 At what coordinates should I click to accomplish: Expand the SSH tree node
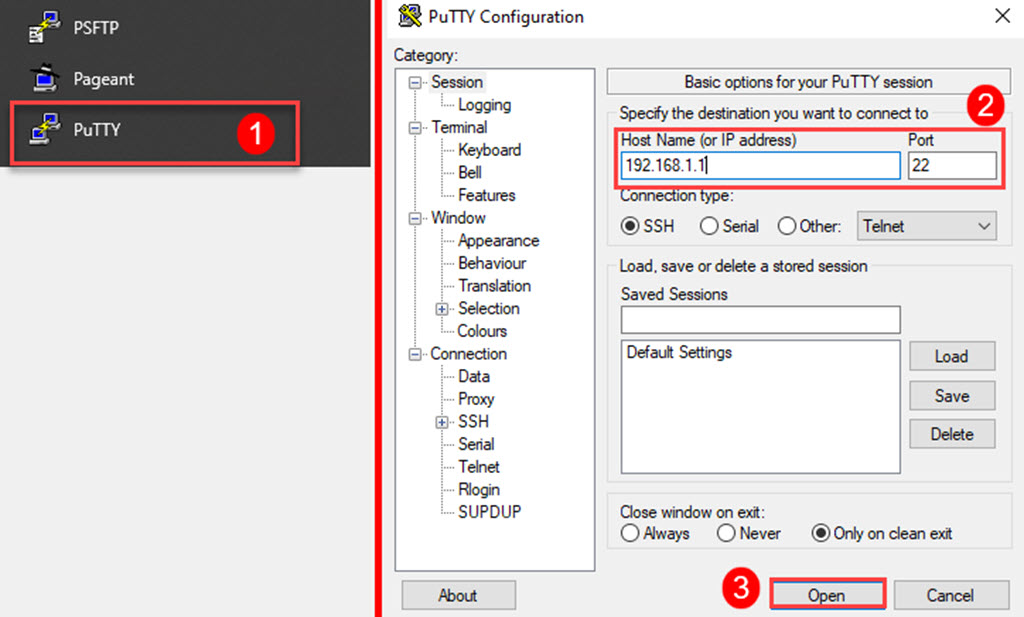tap(442, 422)
